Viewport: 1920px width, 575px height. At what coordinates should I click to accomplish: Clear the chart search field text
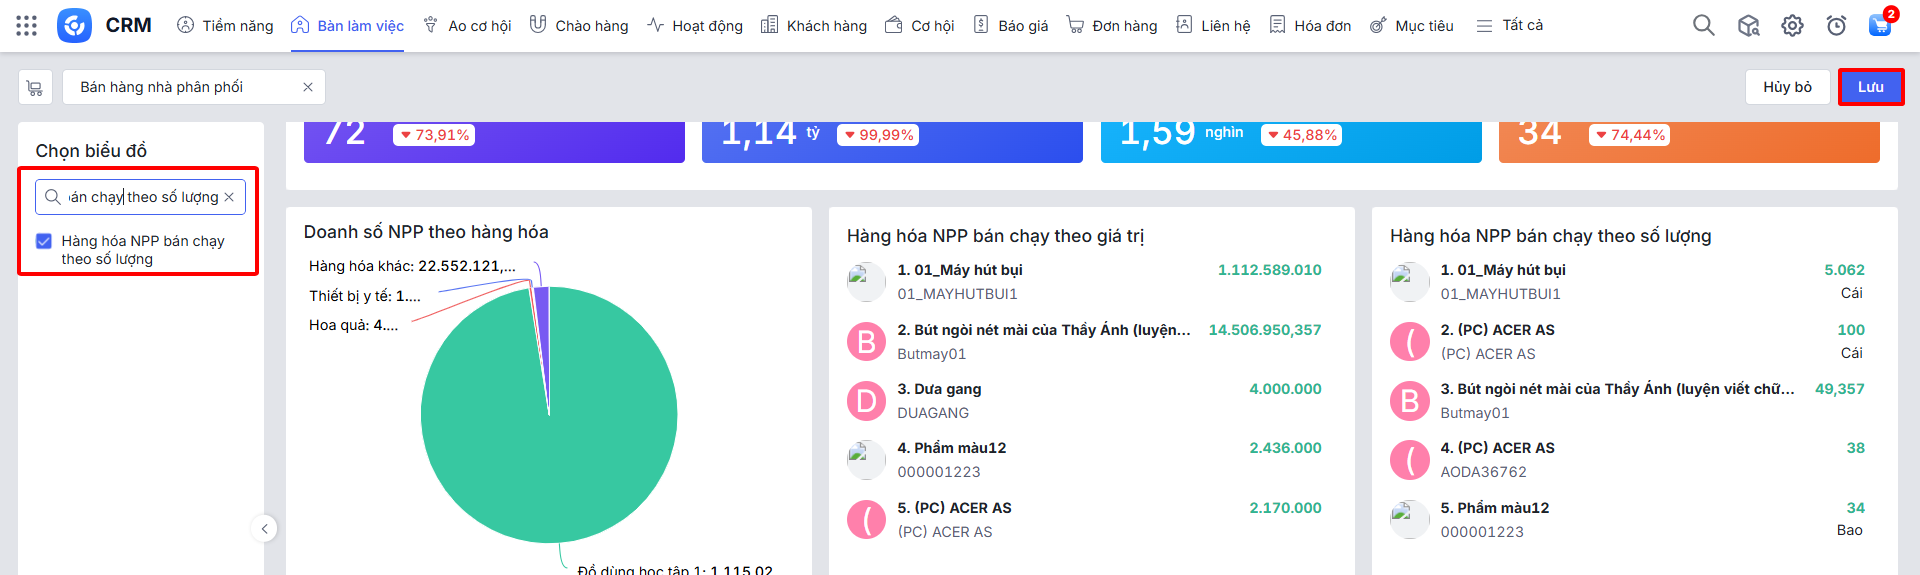coord(229,197)
